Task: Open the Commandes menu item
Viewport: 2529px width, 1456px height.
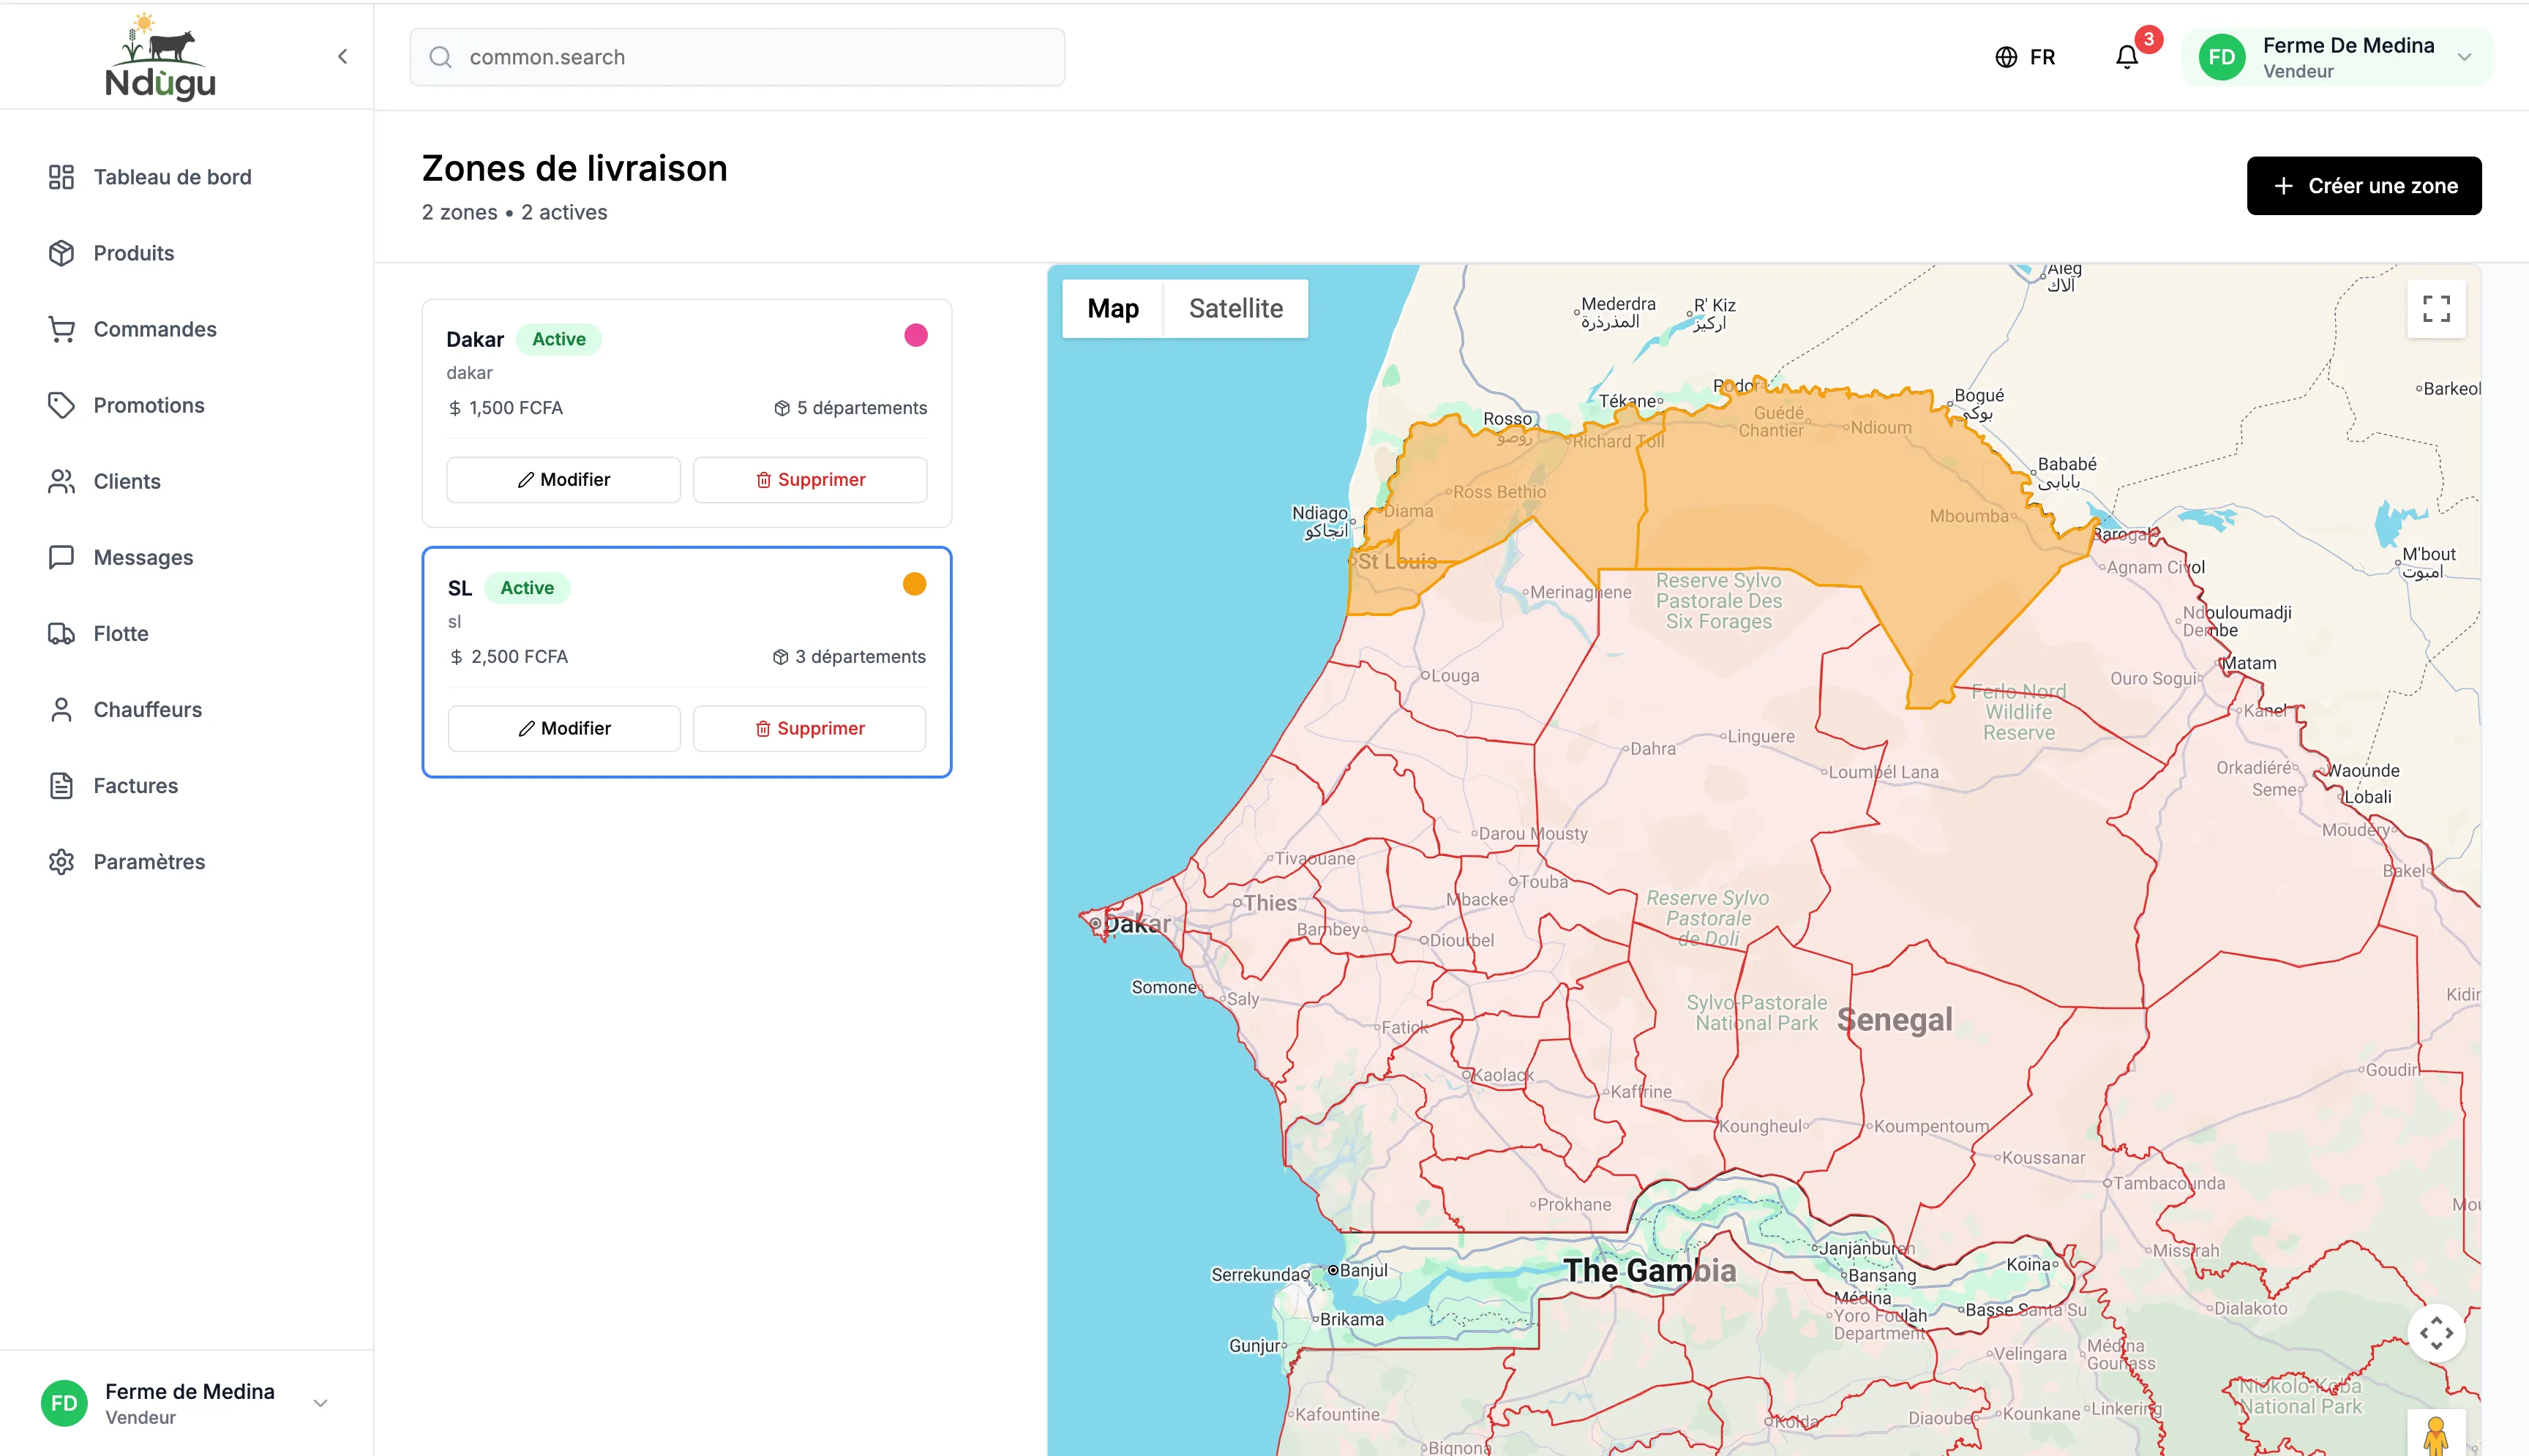Action: pyautogui.click(x=154, y=329)
